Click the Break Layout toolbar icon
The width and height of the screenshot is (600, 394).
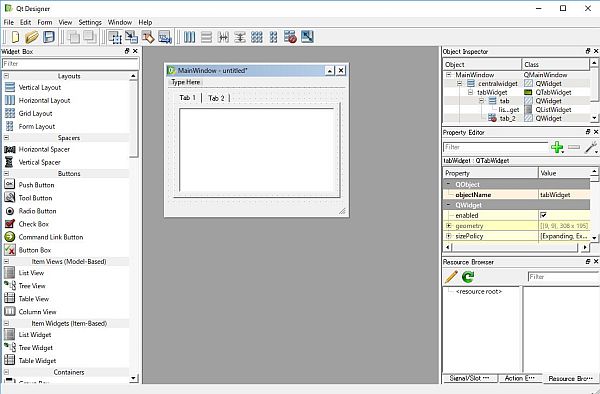(290, 37)
